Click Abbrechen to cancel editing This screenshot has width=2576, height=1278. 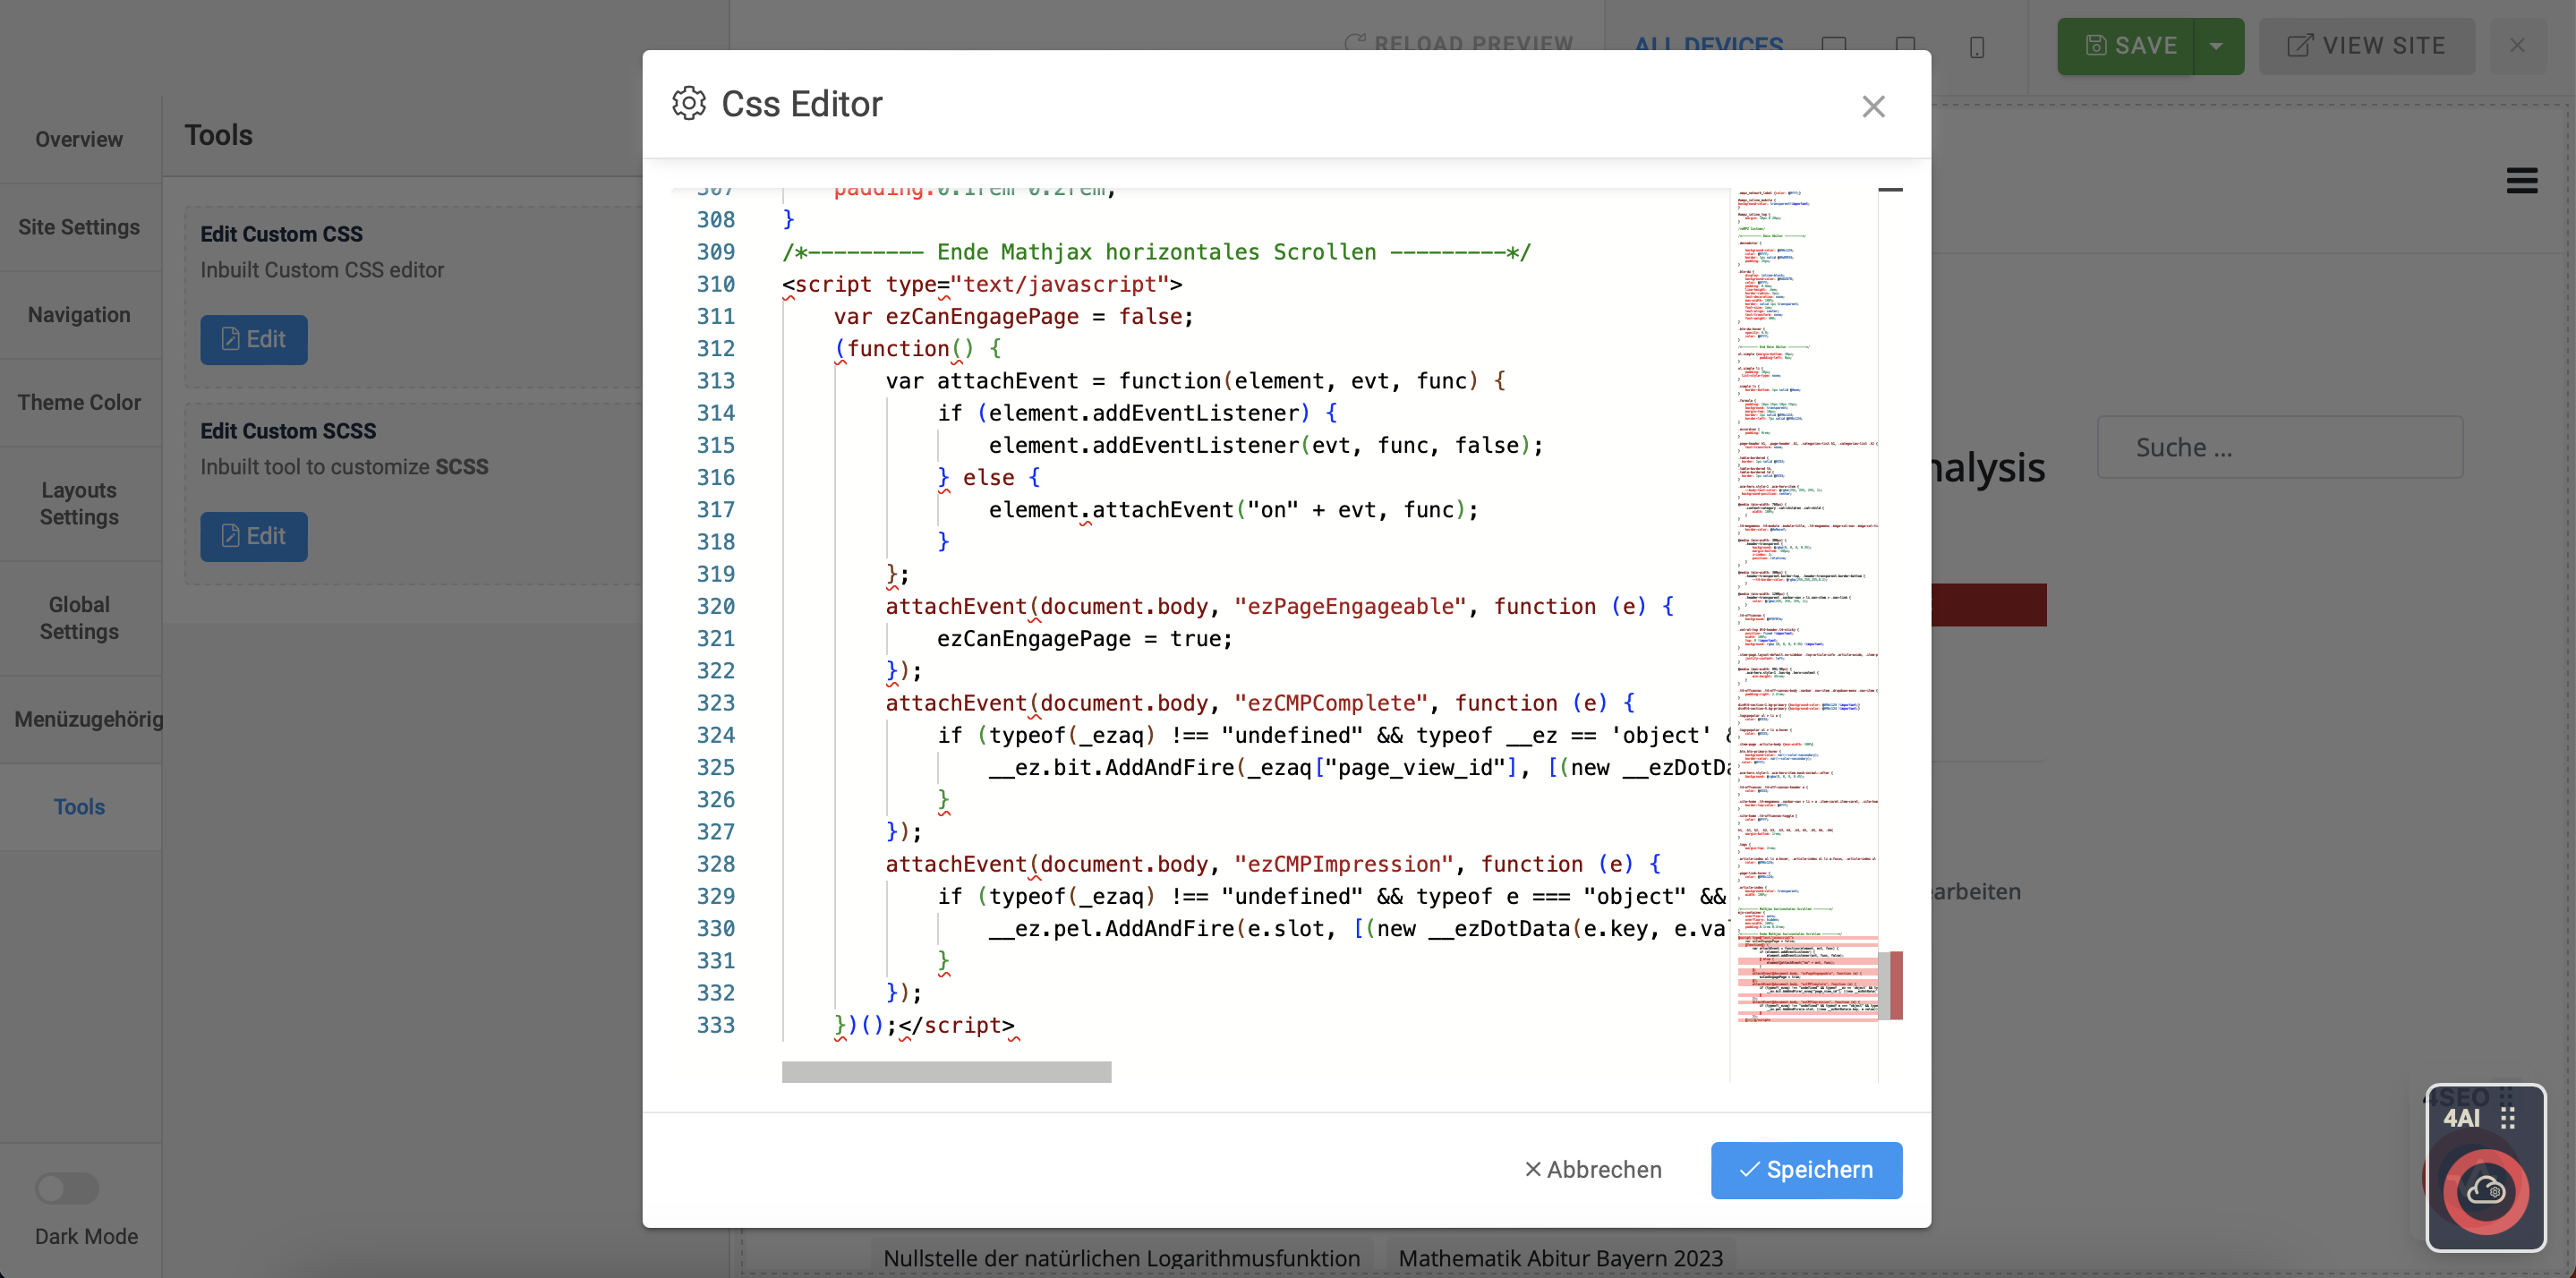click(x=1593, y=1169)
